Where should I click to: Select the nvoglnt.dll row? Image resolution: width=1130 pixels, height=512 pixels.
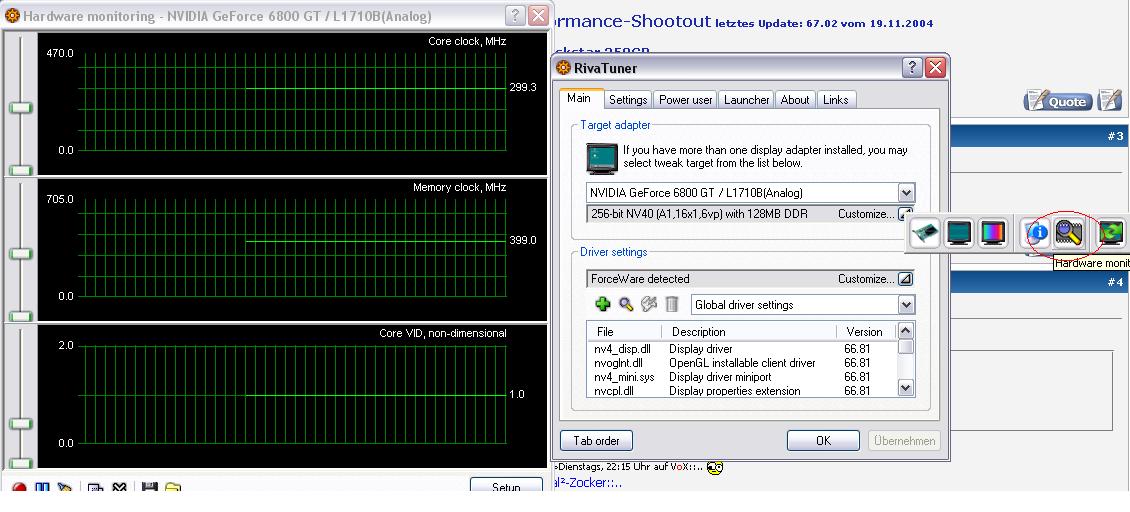pyautogui.click(x=742, y=363)
